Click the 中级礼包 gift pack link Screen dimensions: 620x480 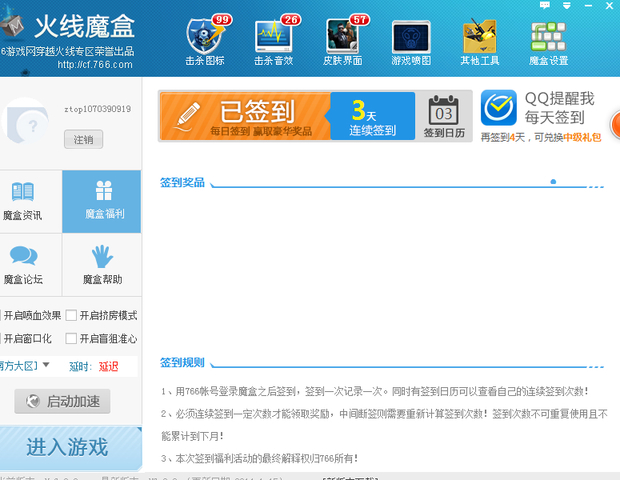(582, 138)
